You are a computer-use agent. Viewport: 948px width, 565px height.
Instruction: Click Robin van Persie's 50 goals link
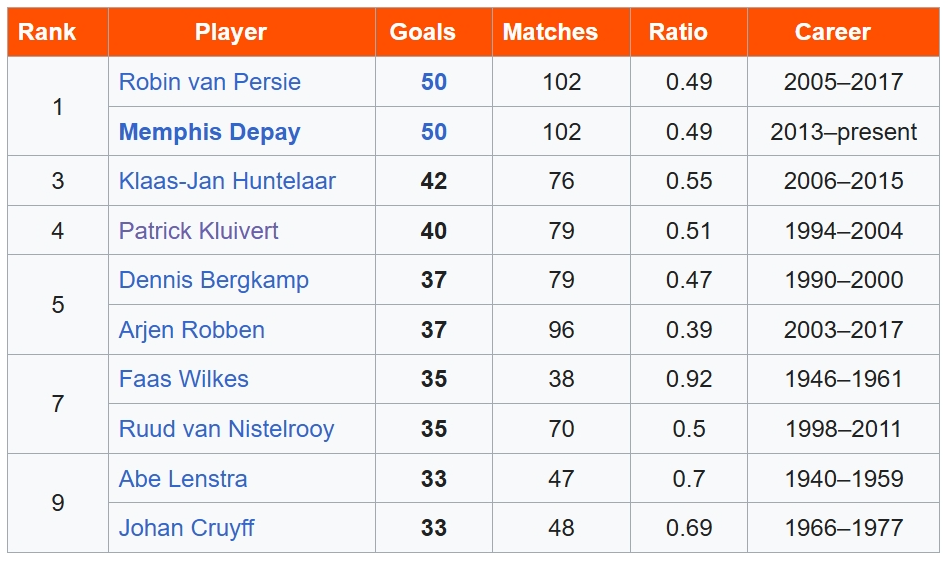pos(433,82)
